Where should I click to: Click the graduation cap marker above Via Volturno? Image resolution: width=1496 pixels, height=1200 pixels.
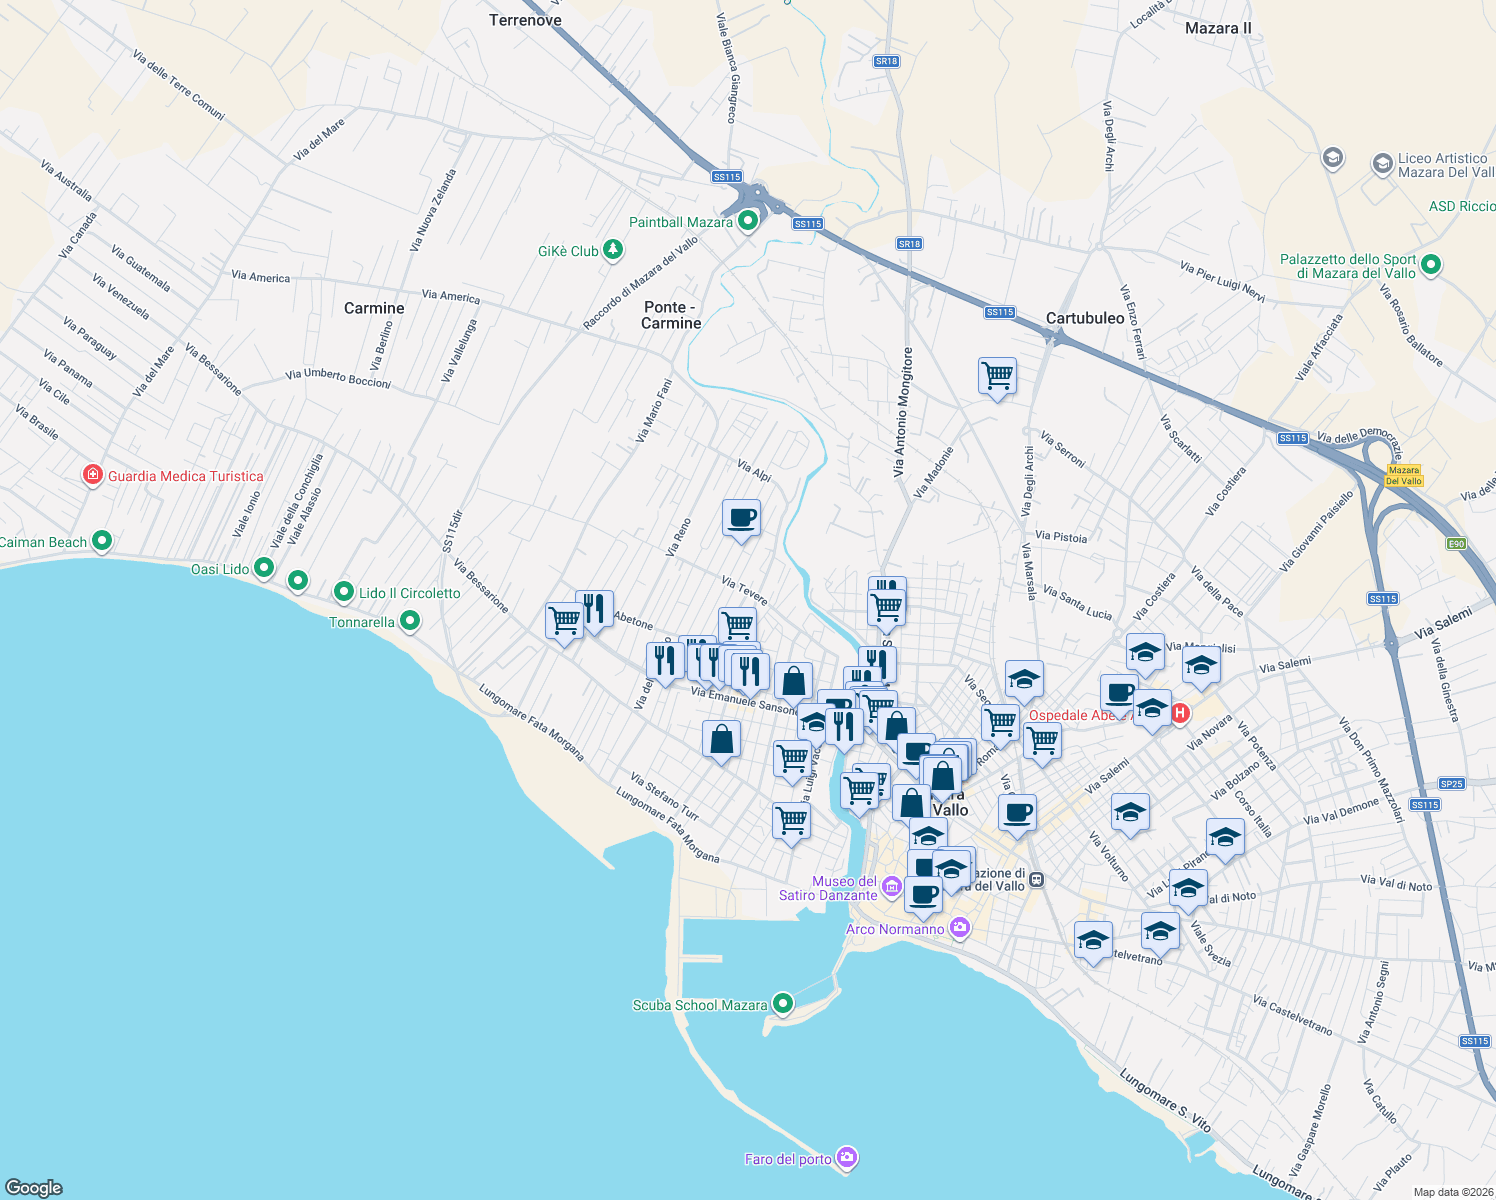click(x=1130, y=812)
